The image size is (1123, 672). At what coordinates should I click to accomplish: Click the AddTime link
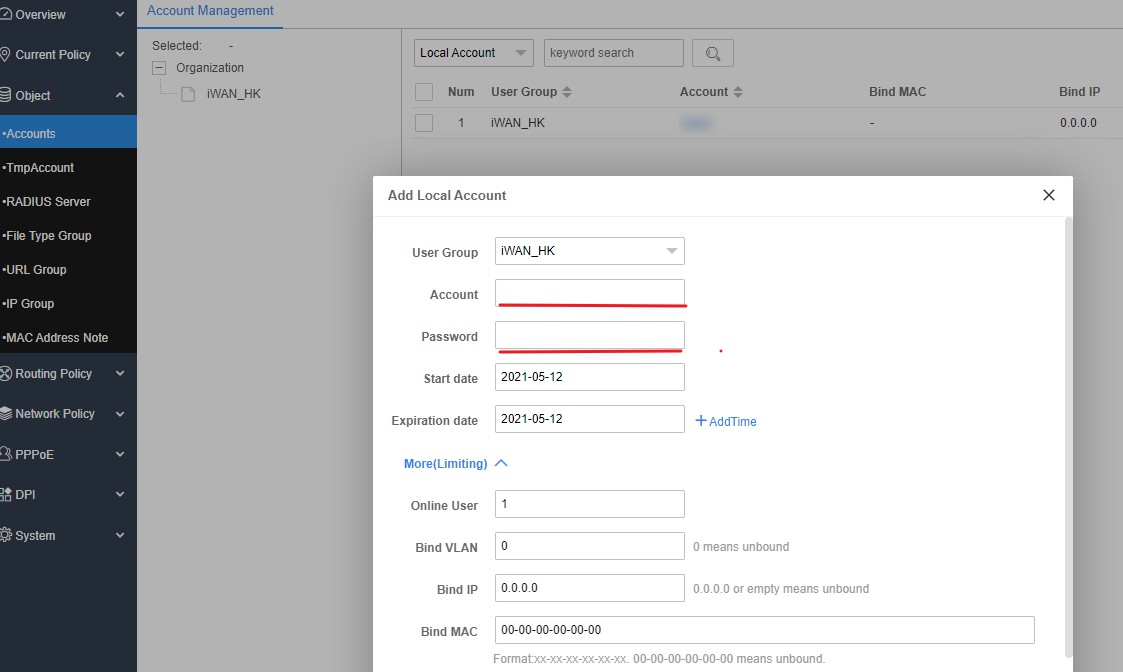point(726,421)
